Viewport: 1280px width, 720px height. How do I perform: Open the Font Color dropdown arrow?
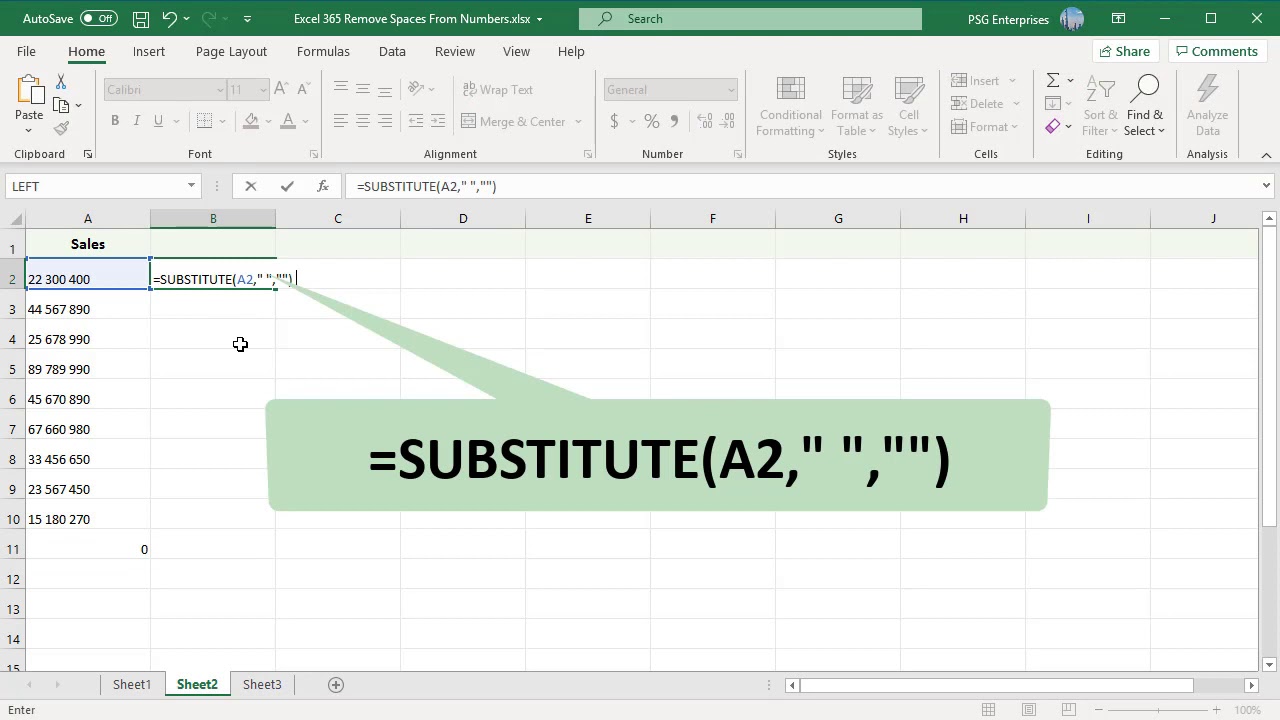(x=305, y=122)
